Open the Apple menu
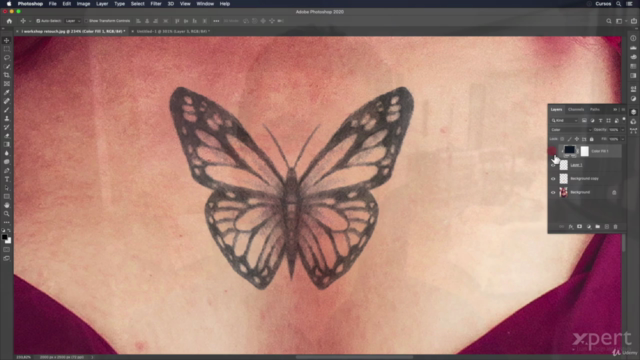The height and width of the screenshot is (360, 640). pos(9,4)
